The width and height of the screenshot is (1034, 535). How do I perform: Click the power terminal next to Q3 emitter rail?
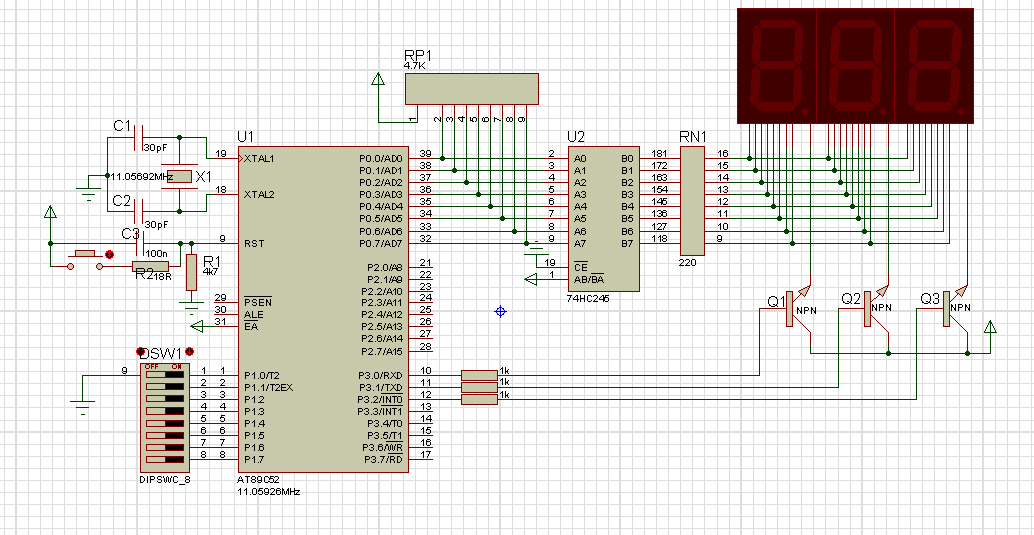pyautogui.click(x=989, y=328)
